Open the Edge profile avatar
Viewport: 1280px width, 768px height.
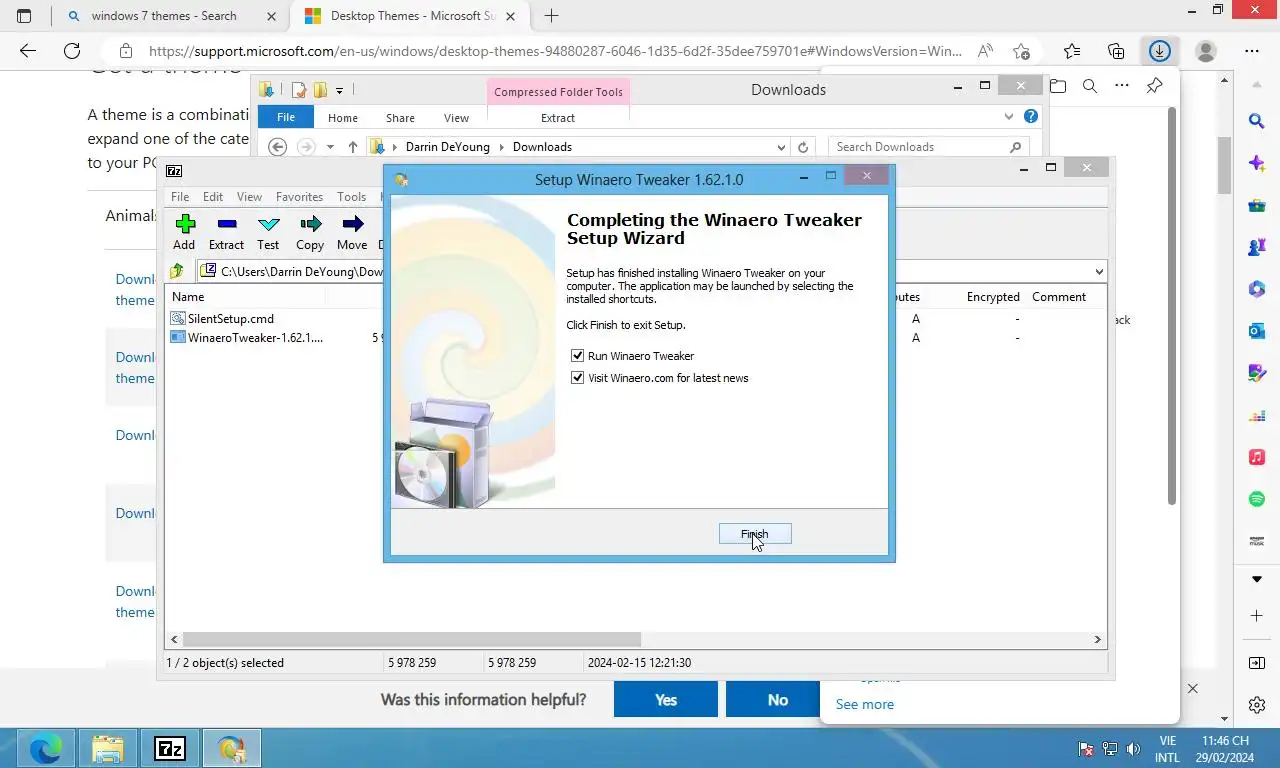point(1206,51)
